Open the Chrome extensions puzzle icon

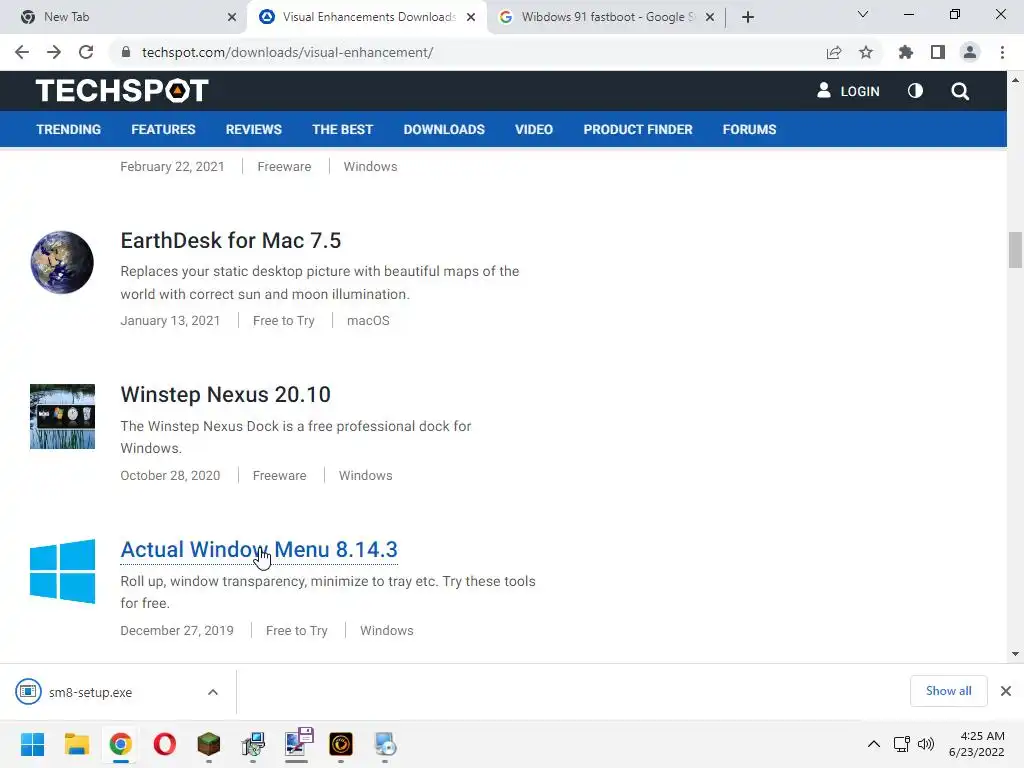[x=906, y=52]
